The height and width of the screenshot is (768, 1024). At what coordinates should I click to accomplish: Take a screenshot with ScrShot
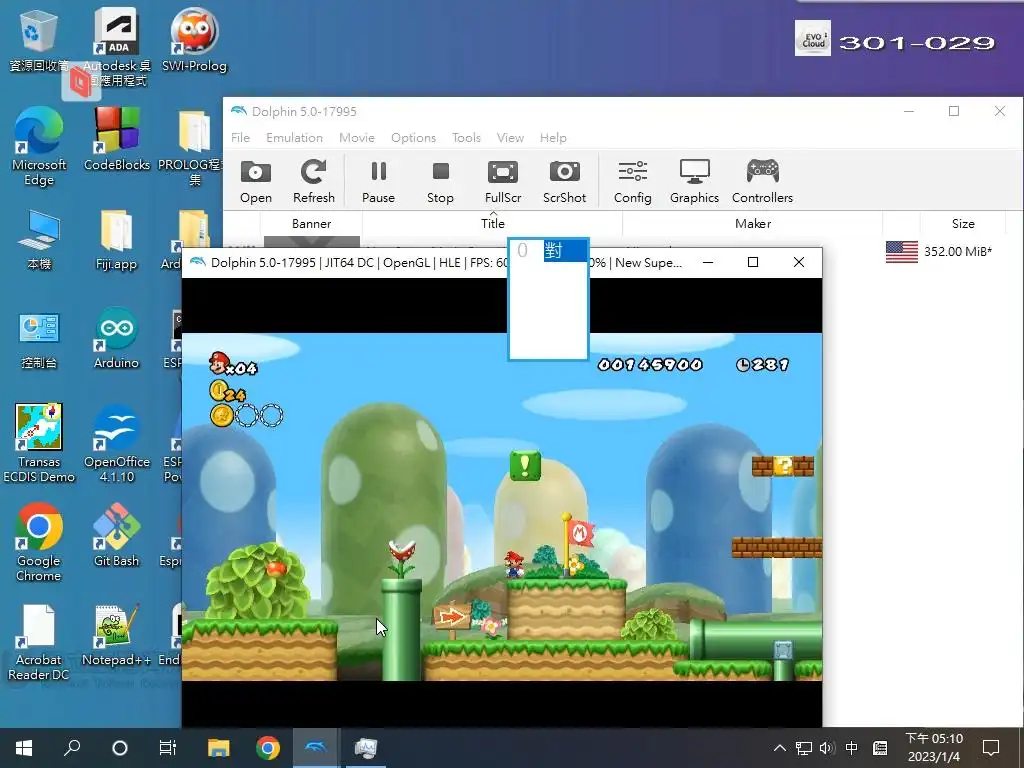pos(564,182)
